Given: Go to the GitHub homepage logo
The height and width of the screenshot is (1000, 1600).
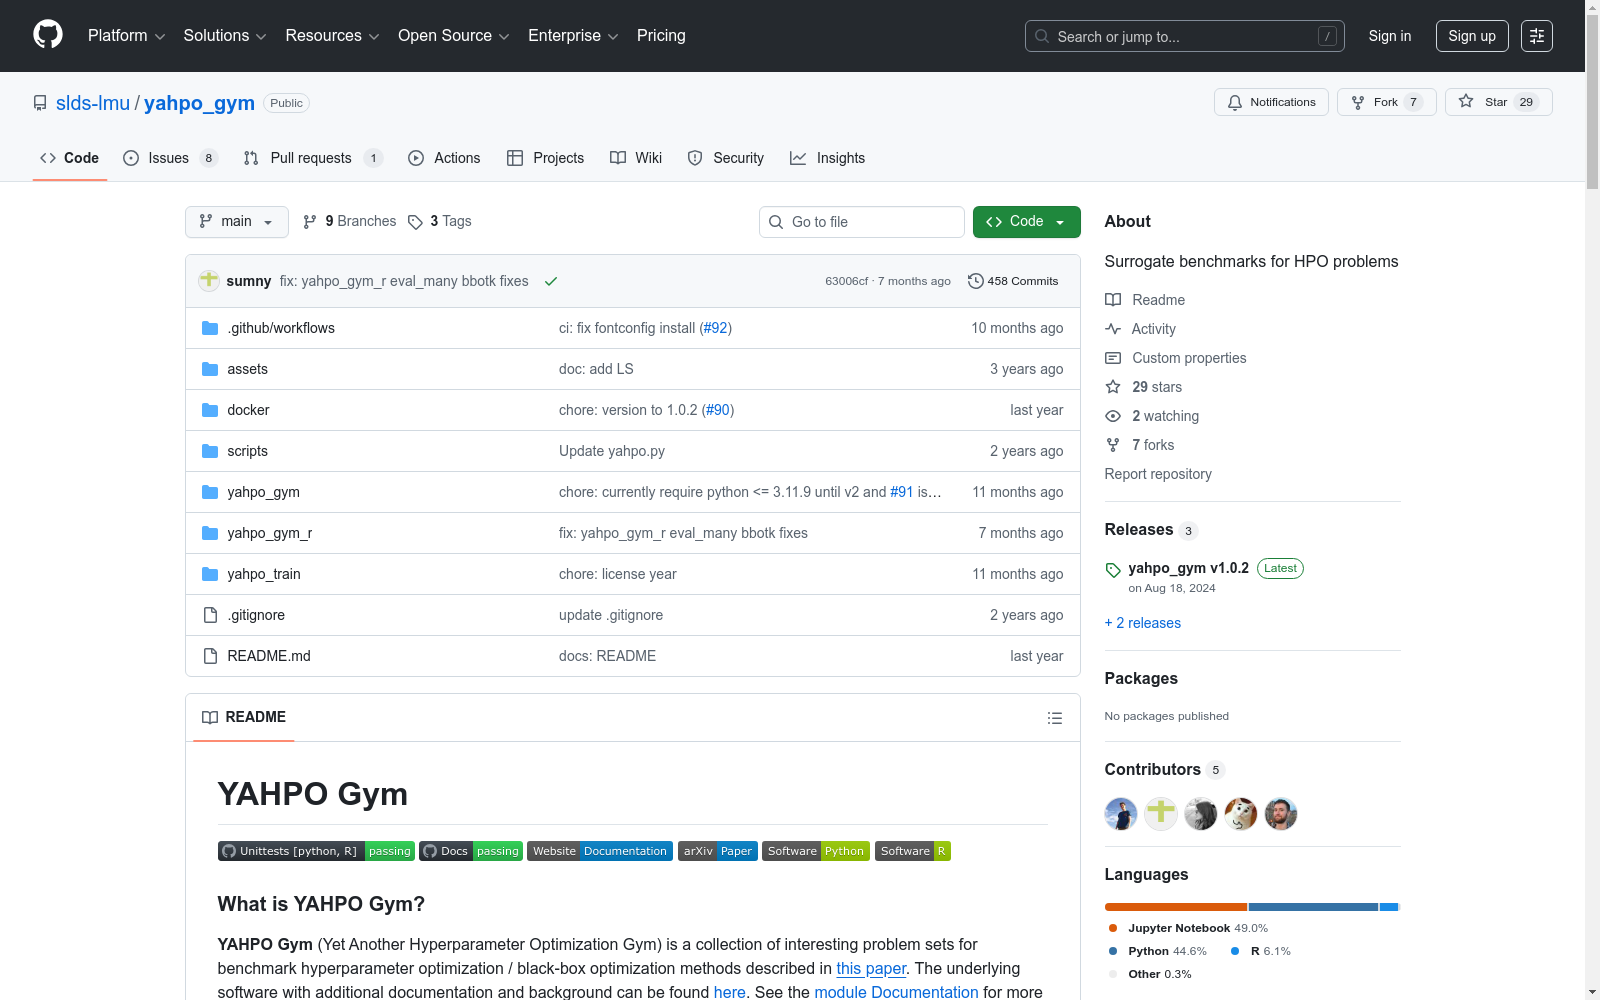Looking at the screenshot, I should click(48, 35).
